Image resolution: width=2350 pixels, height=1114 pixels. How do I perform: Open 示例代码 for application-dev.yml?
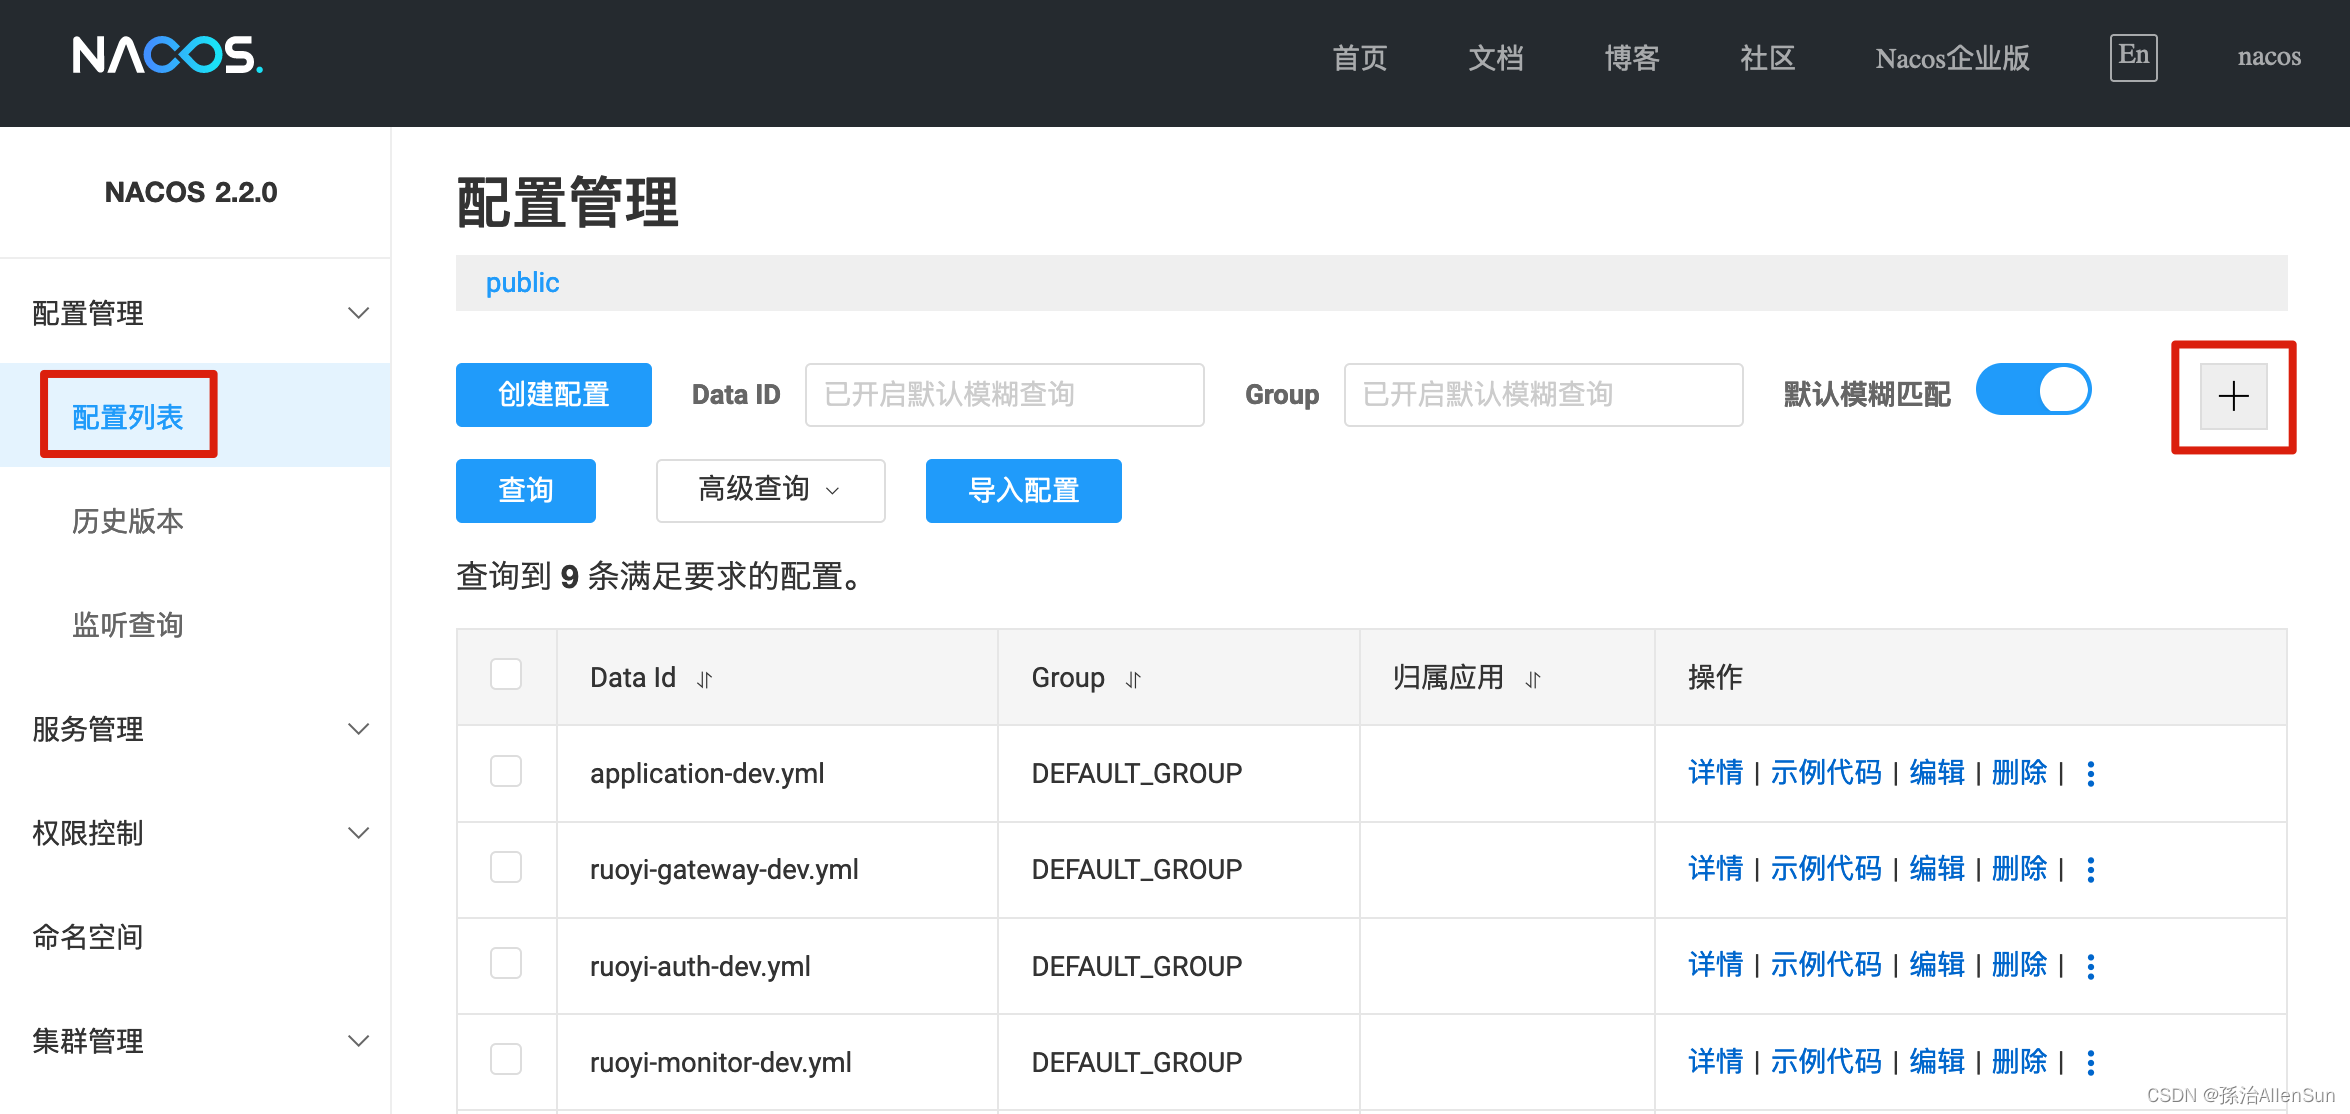[x=1826, y=772]
